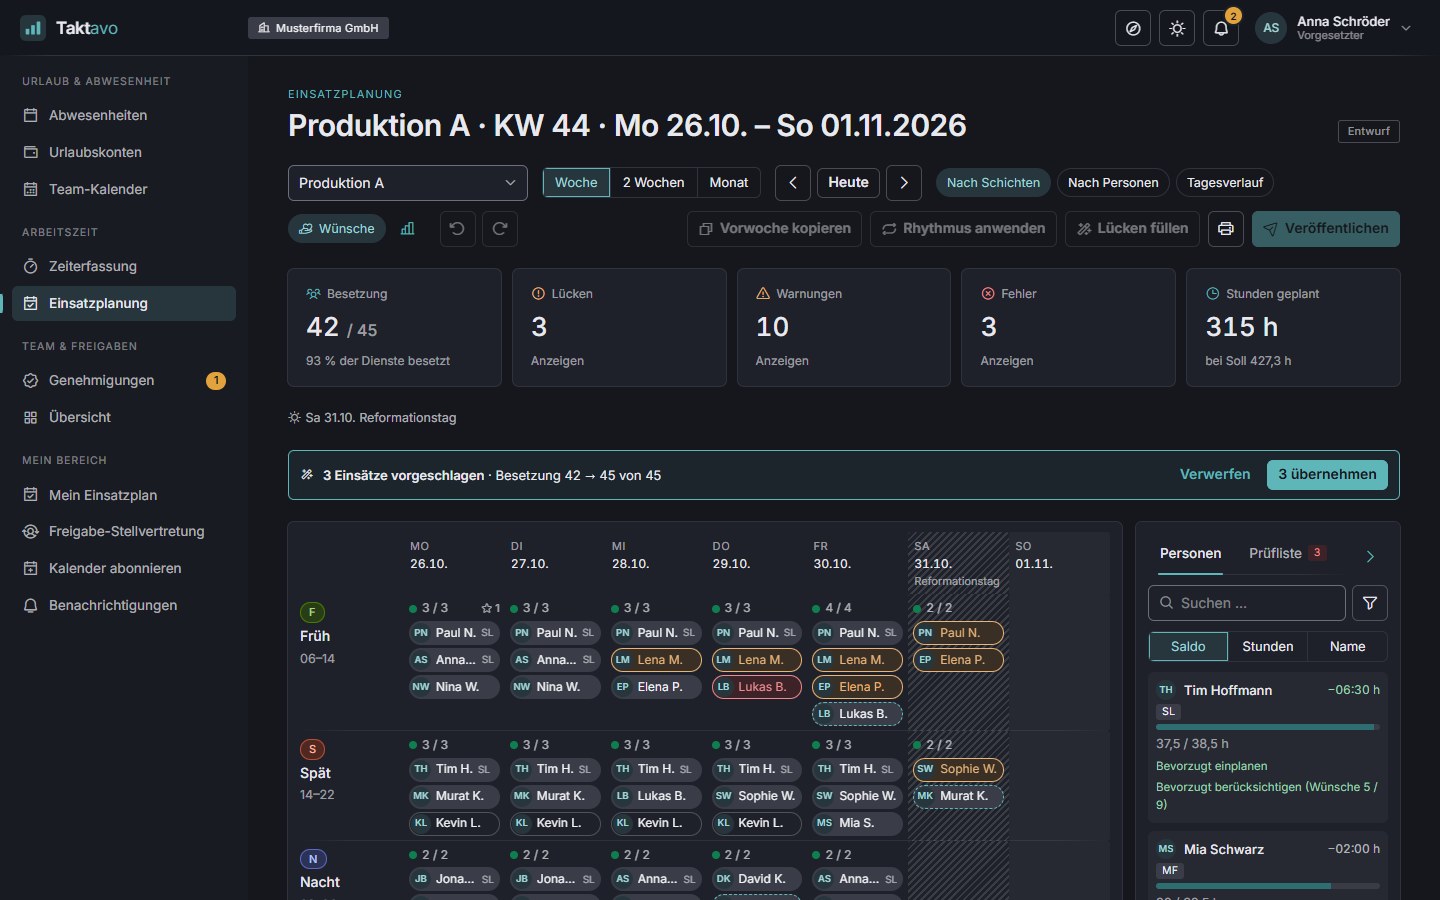Undo the last planning change

coord(457,229)
